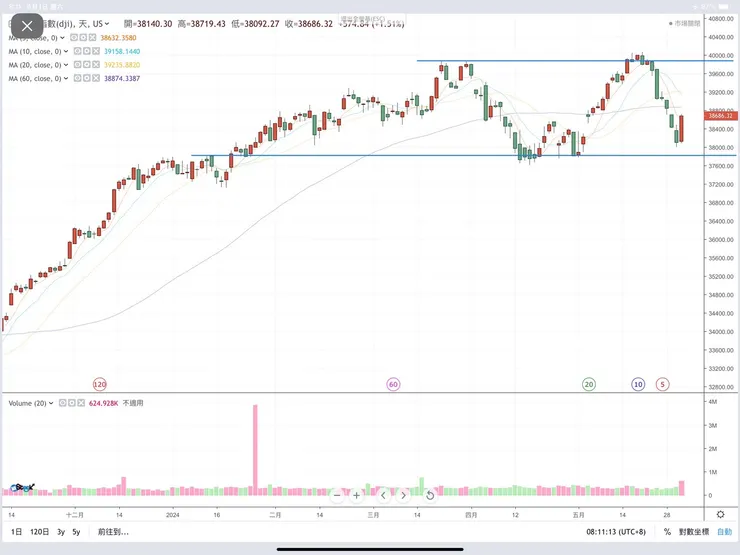Remove the MA (5) indicator

(x=92, y=38)
